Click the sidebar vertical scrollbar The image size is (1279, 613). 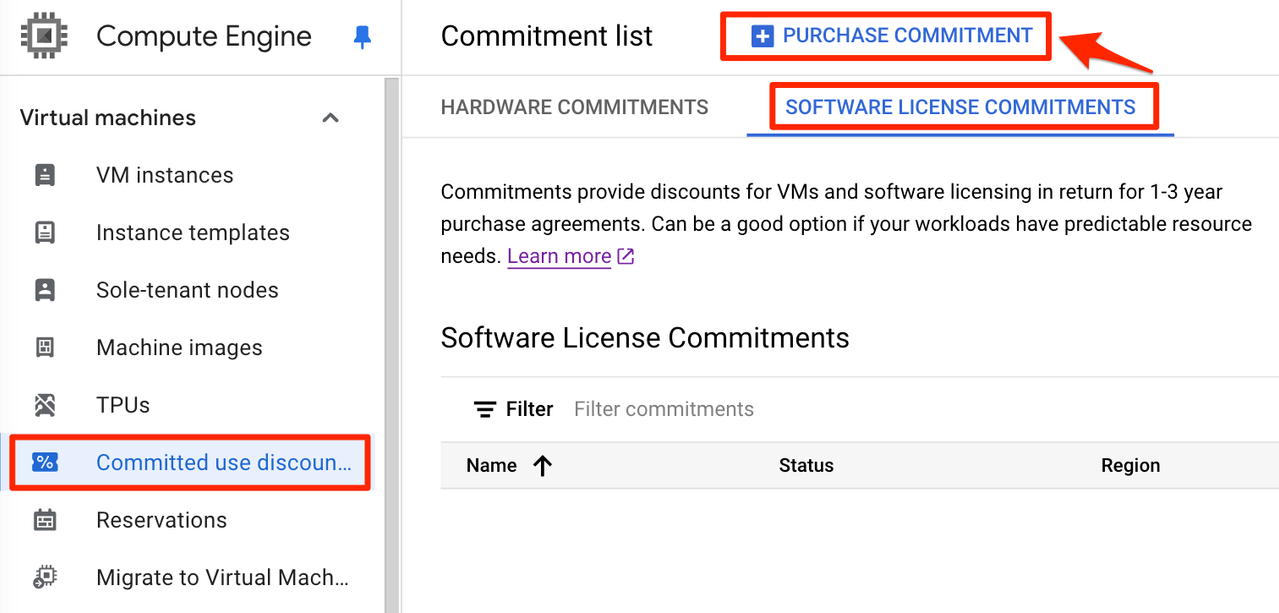pyautogui.click(x=392, y=345)
